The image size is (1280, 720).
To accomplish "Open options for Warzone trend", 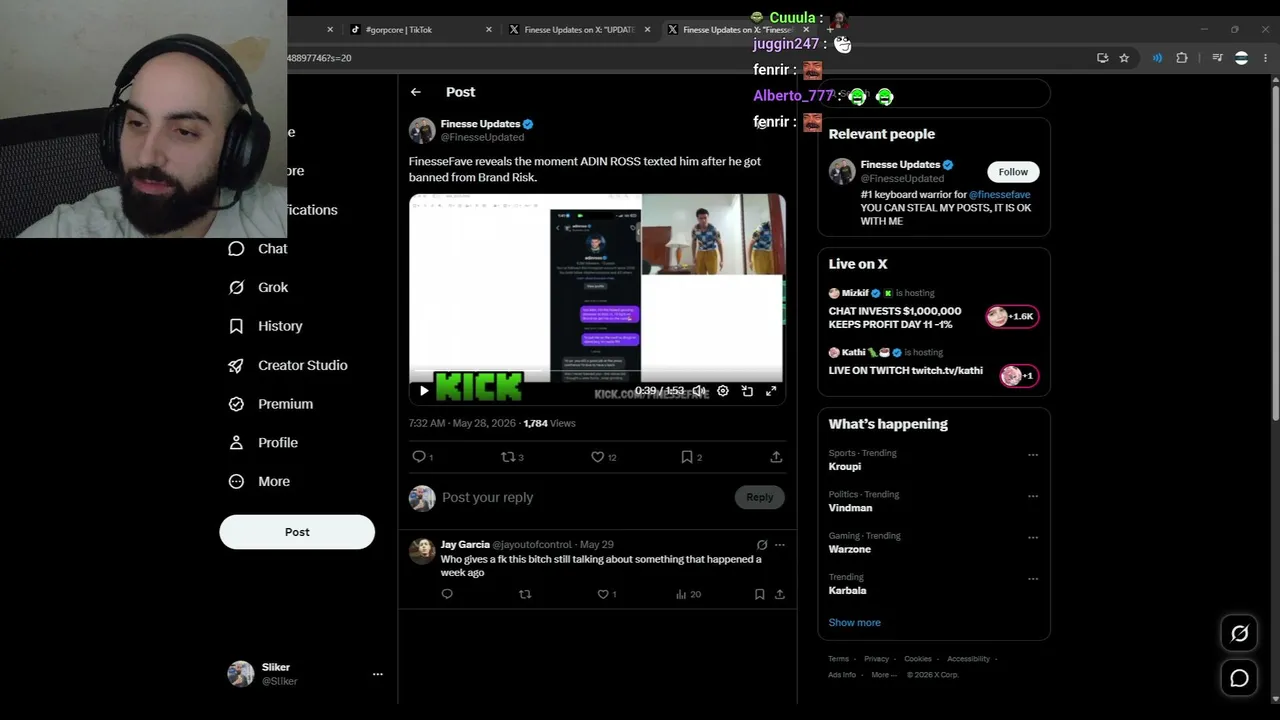I will [x=1033, y=537].
